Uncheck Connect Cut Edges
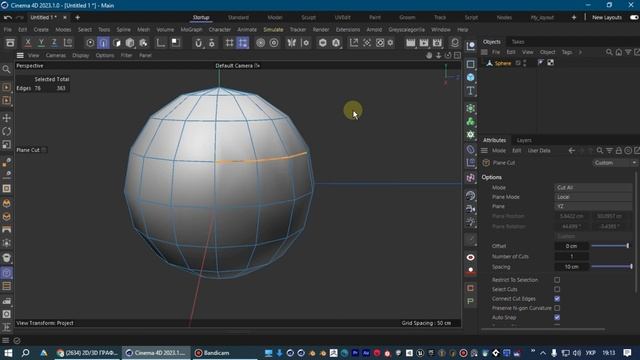 (557, 299)
